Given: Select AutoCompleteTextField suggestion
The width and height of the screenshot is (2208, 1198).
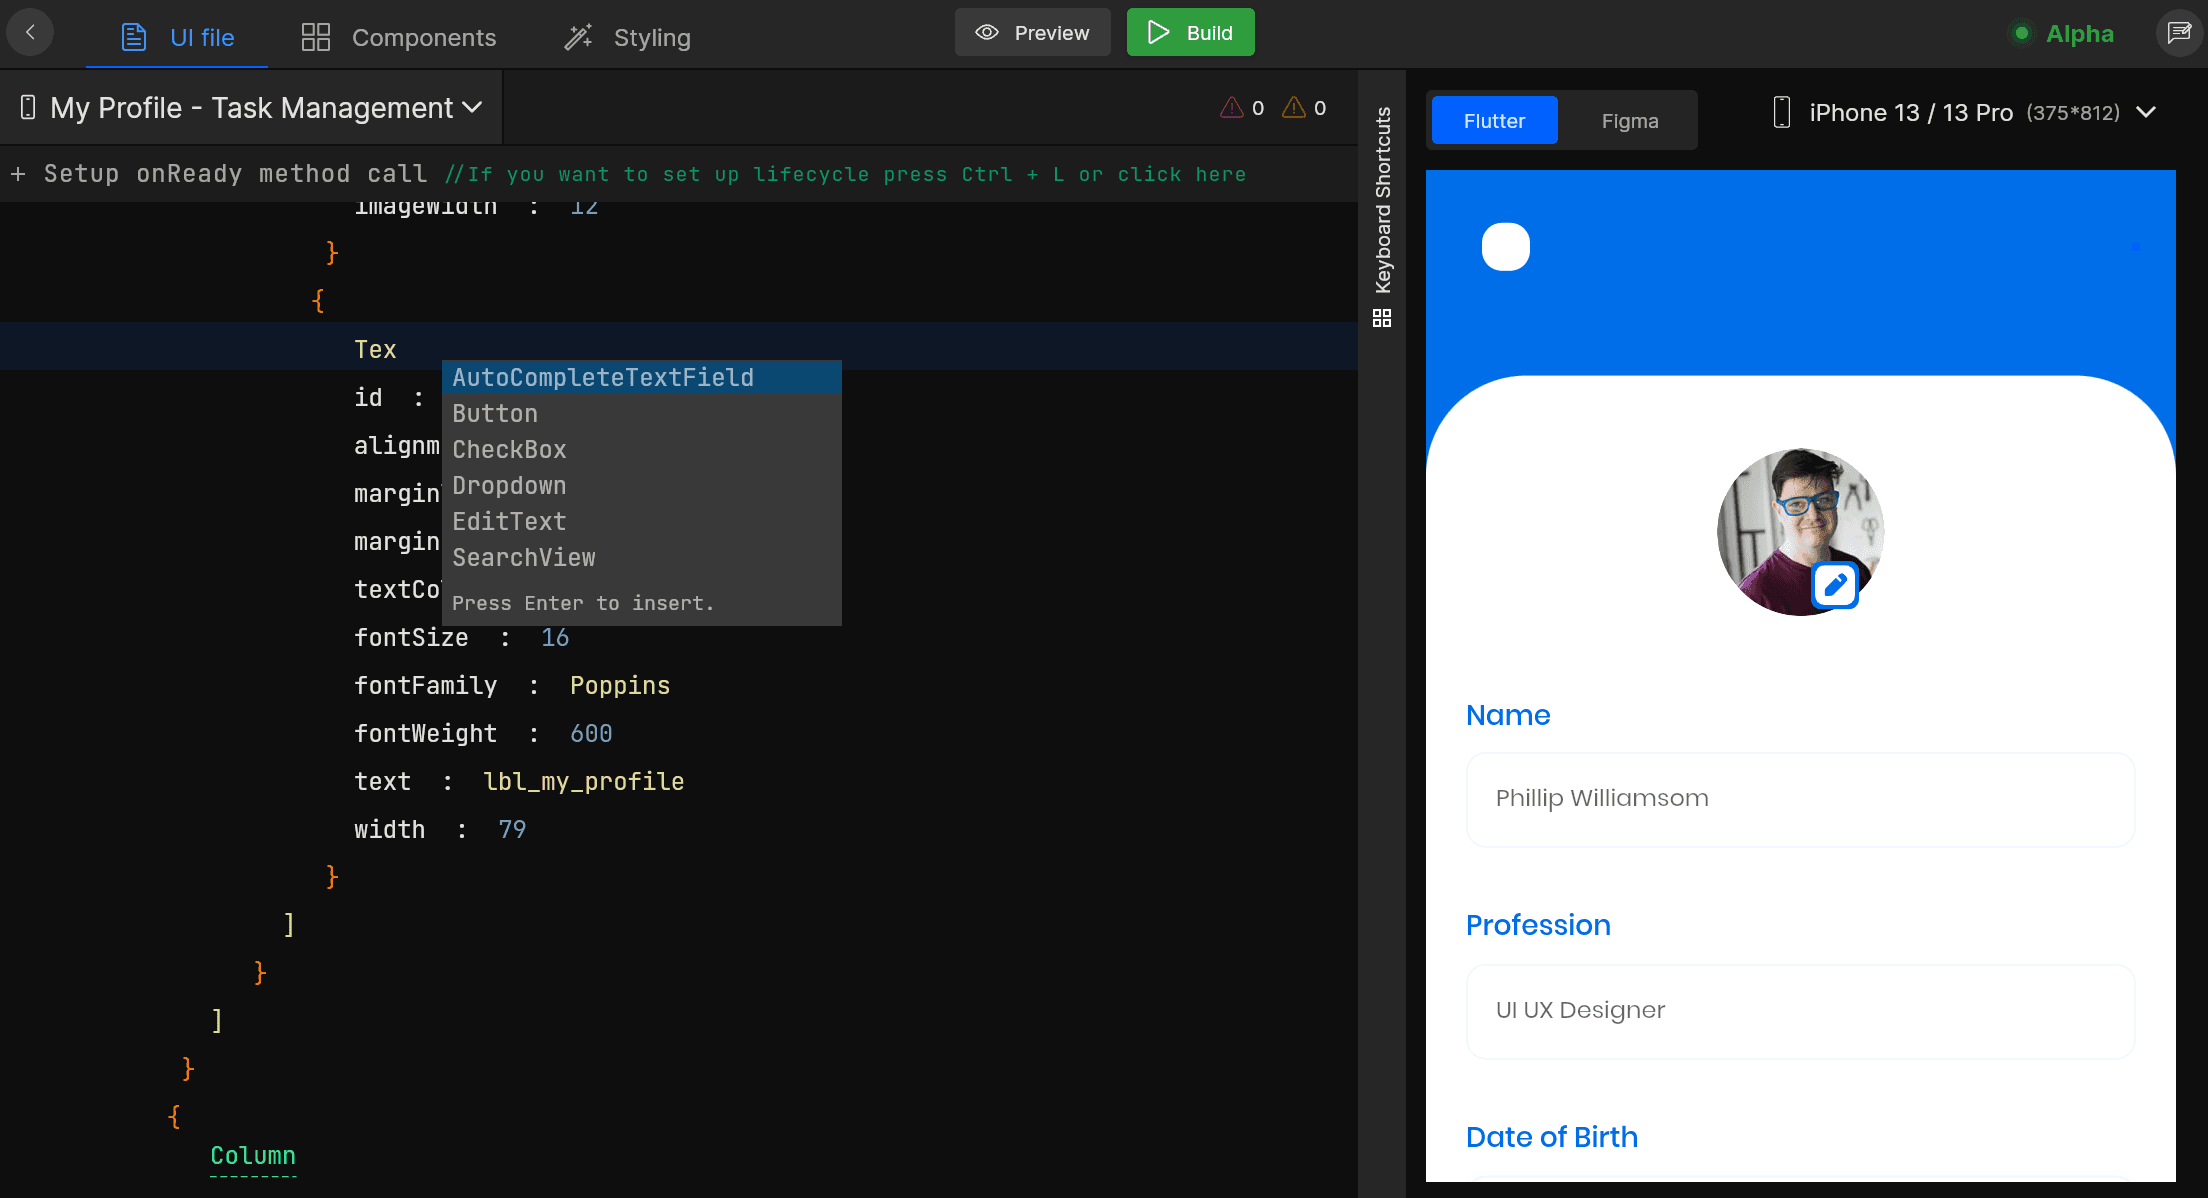Looking at the screenshot, I should [x=642, y=377].
